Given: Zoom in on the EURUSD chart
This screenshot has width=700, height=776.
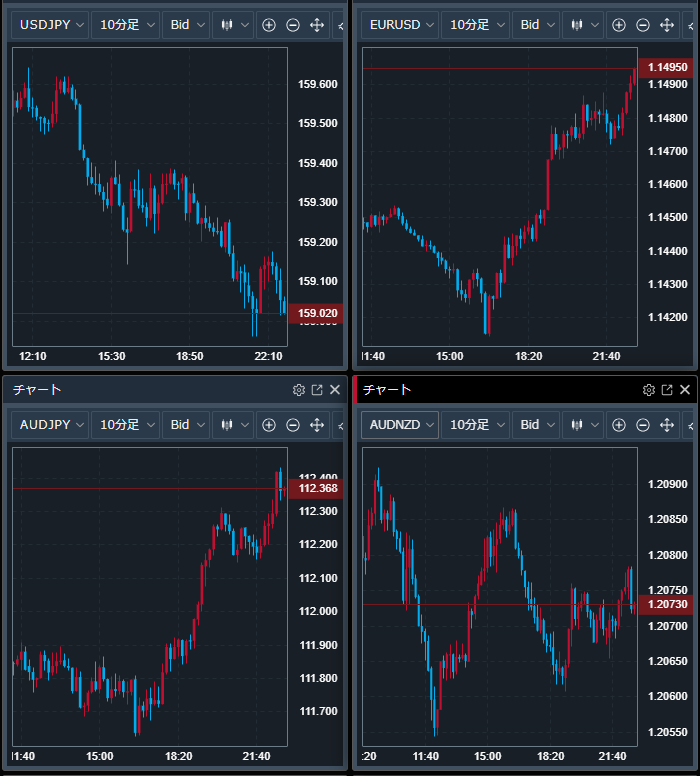Looking at the screenshot, I should pyautogui.click(x=619, y=25).
